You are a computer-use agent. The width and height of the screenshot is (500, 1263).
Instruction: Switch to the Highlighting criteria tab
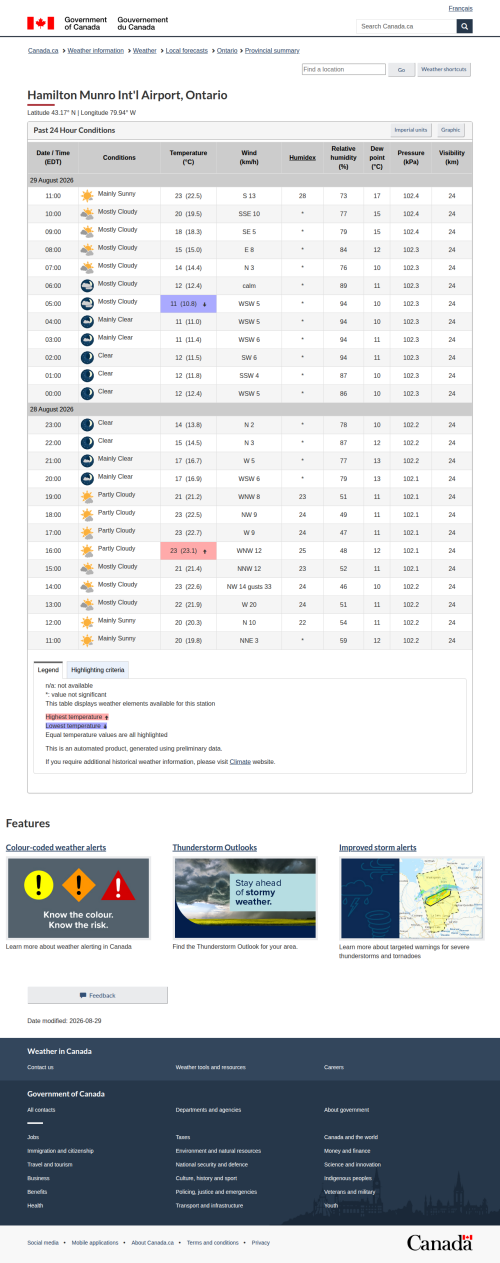coord(98,669)
